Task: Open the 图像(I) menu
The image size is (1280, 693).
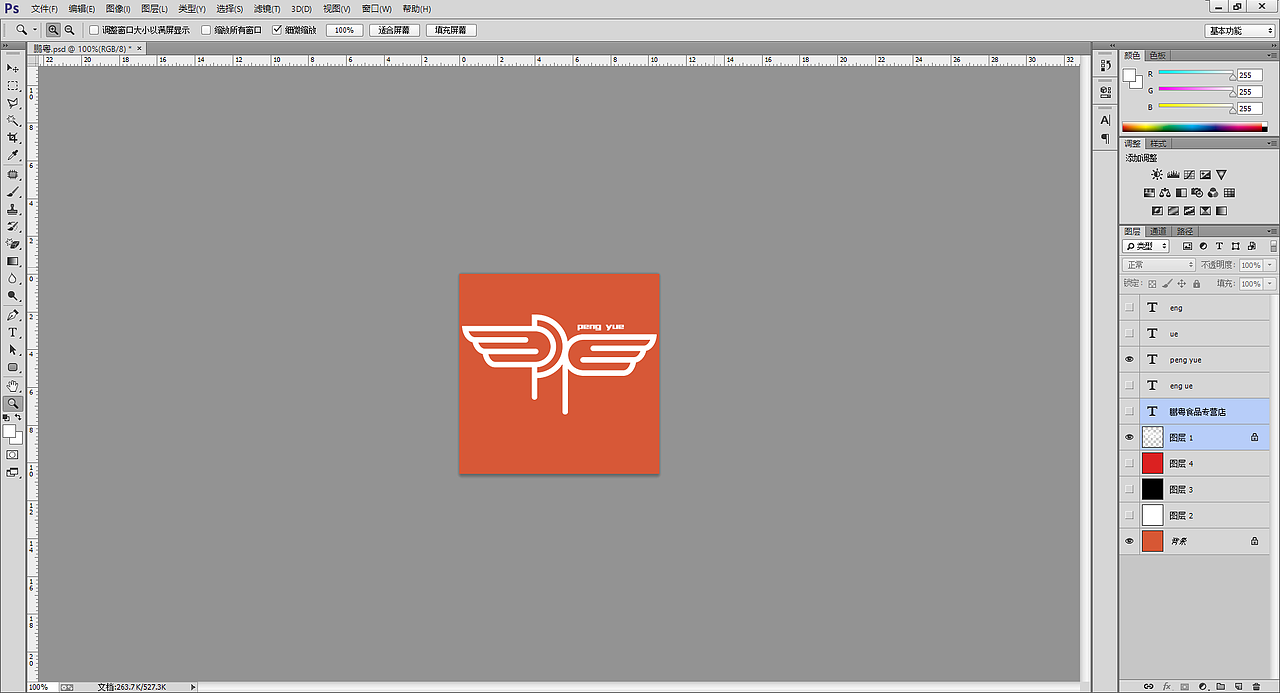Action: pos(118,8)
